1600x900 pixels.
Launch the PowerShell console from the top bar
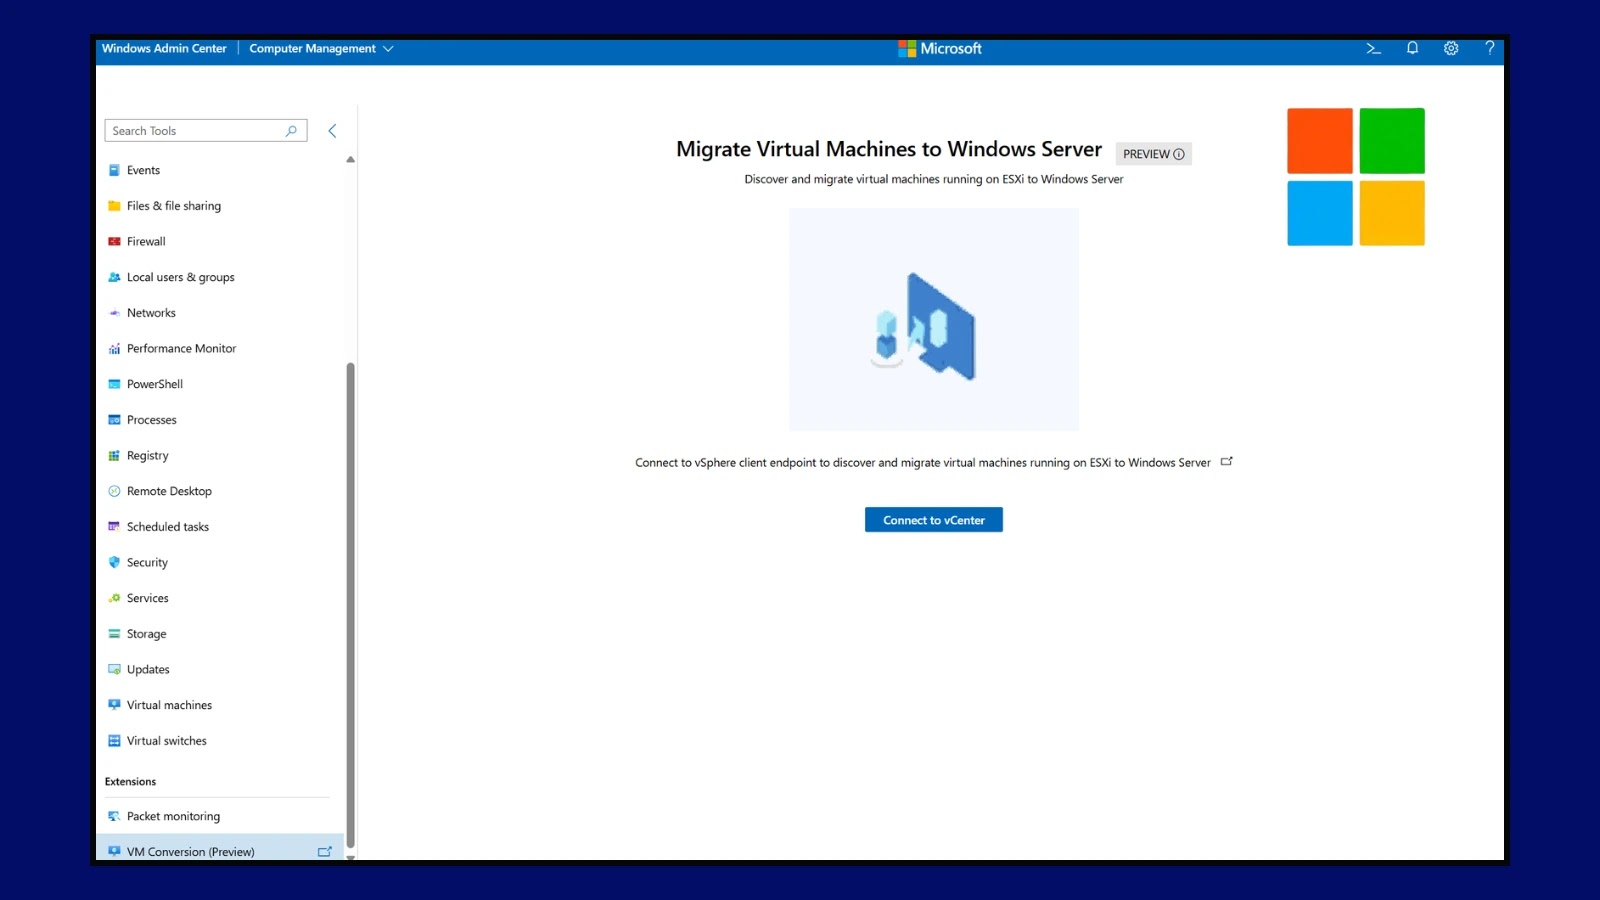point(1372,47)
